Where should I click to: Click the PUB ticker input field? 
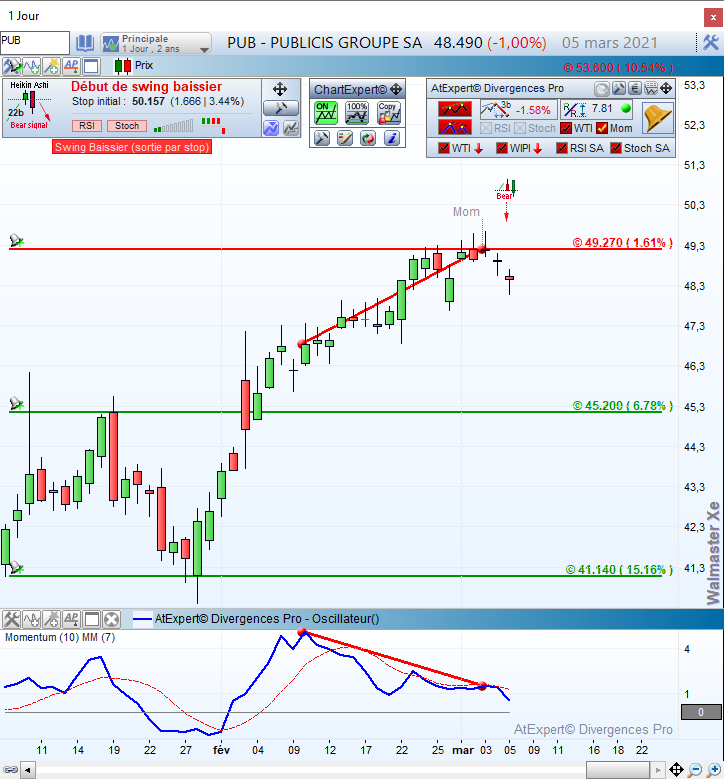coord(35,43)
